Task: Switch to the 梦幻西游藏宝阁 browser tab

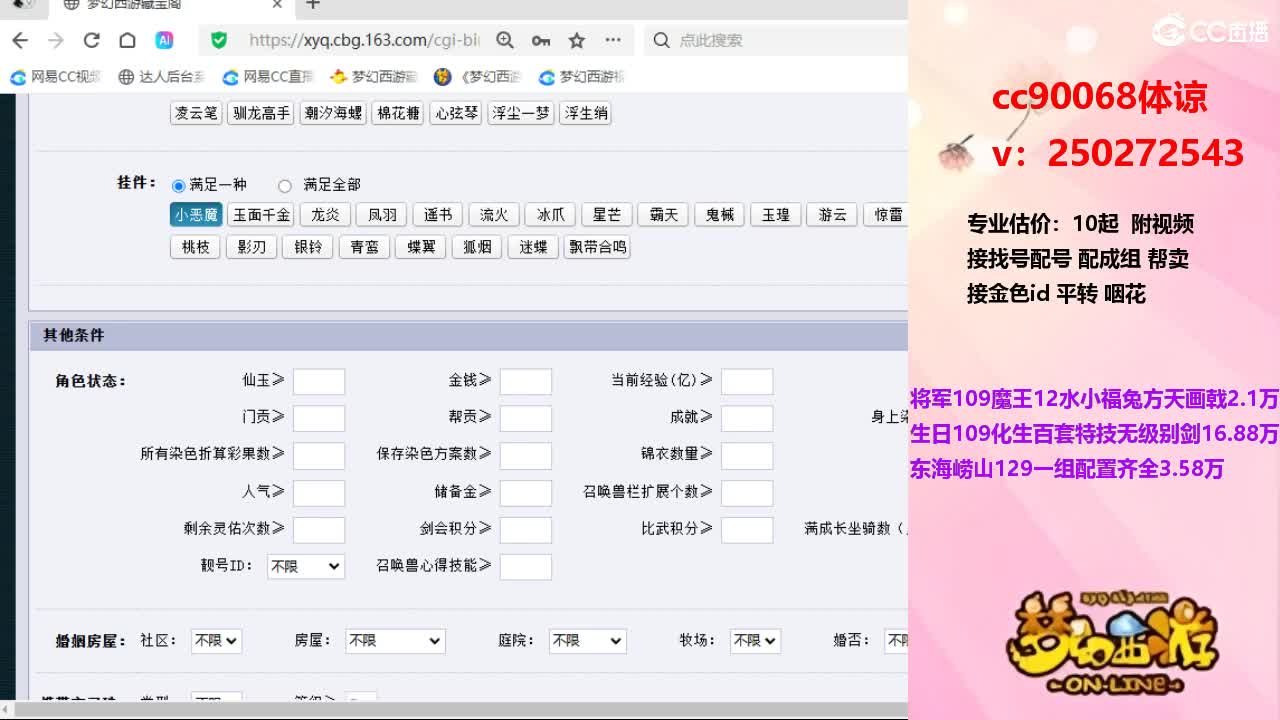Action: tap(160, 5)
